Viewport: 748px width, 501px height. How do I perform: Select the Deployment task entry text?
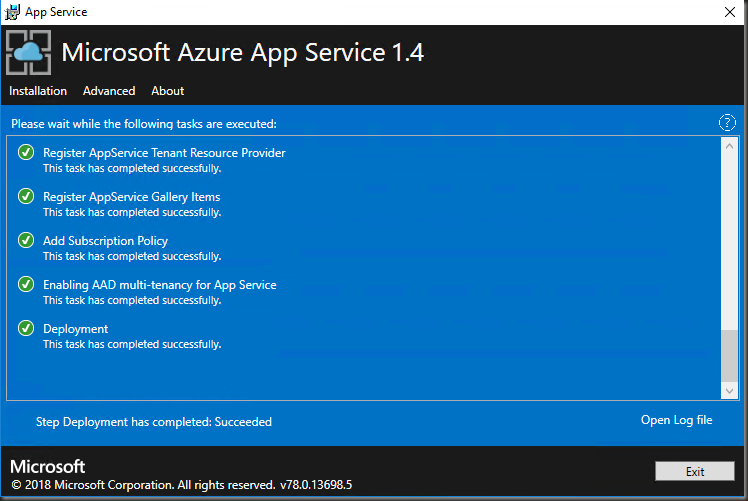coord(76,329)
